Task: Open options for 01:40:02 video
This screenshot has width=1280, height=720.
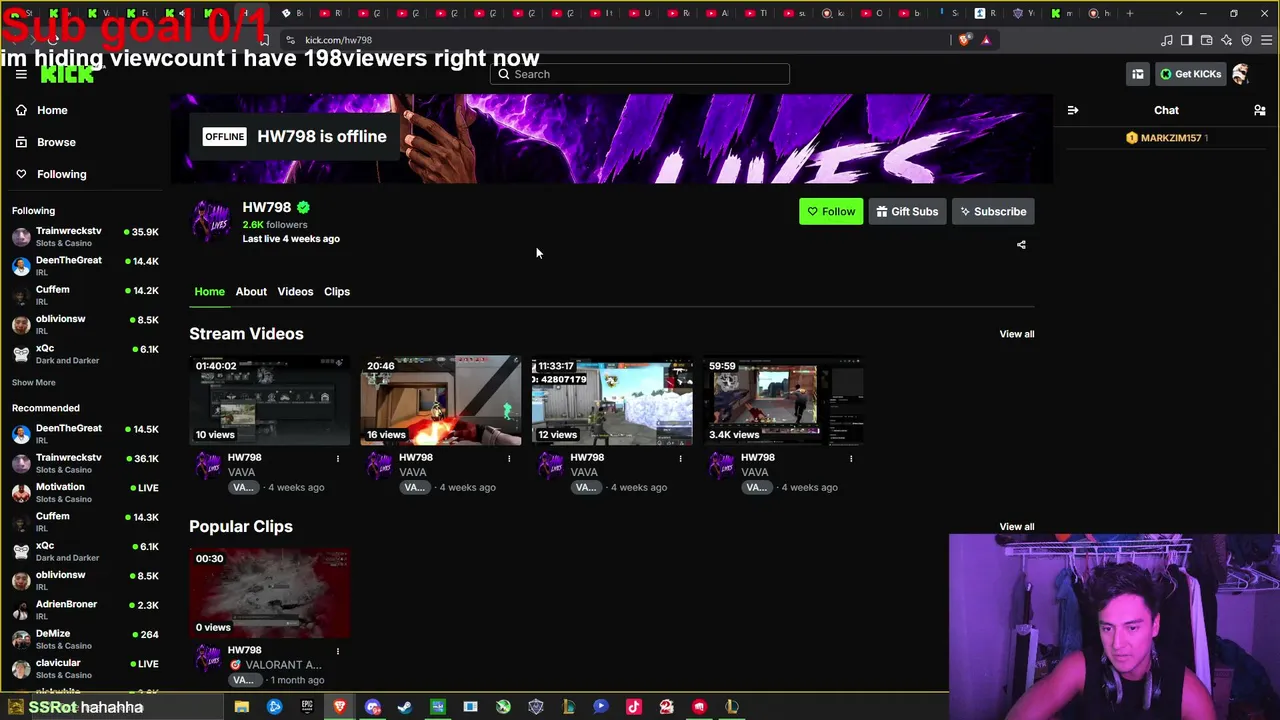Action: 338,458
